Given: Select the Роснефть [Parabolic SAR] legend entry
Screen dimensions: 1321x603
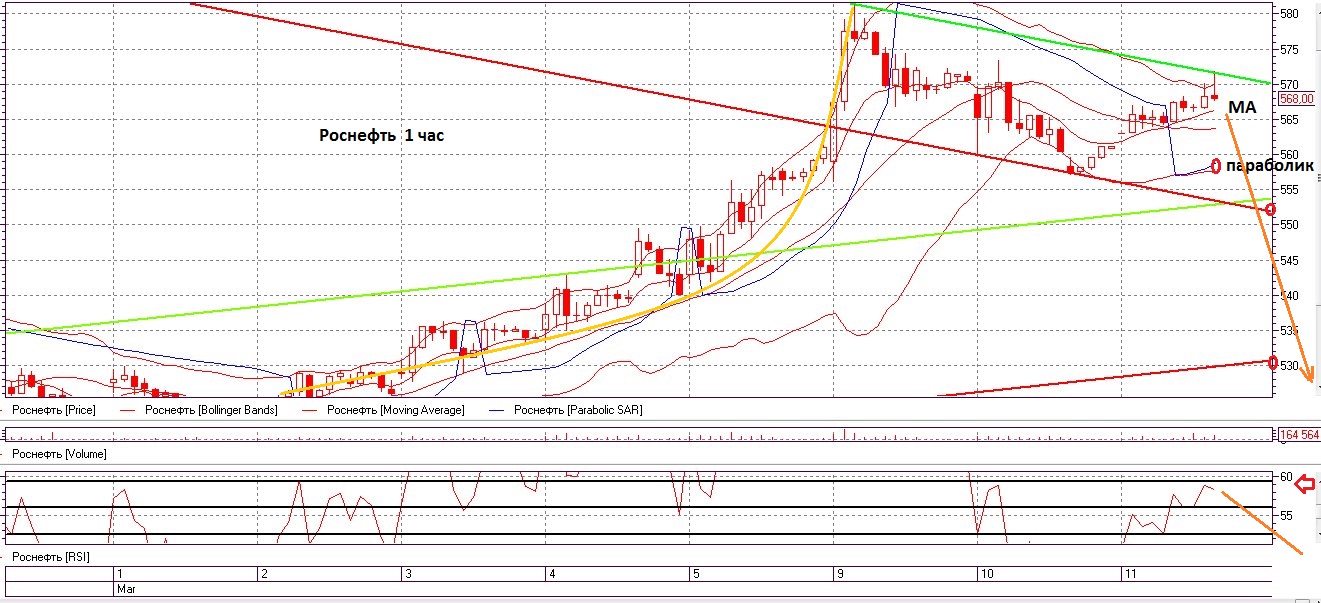Looking at the screenshot, I should [x=578, y=410].
